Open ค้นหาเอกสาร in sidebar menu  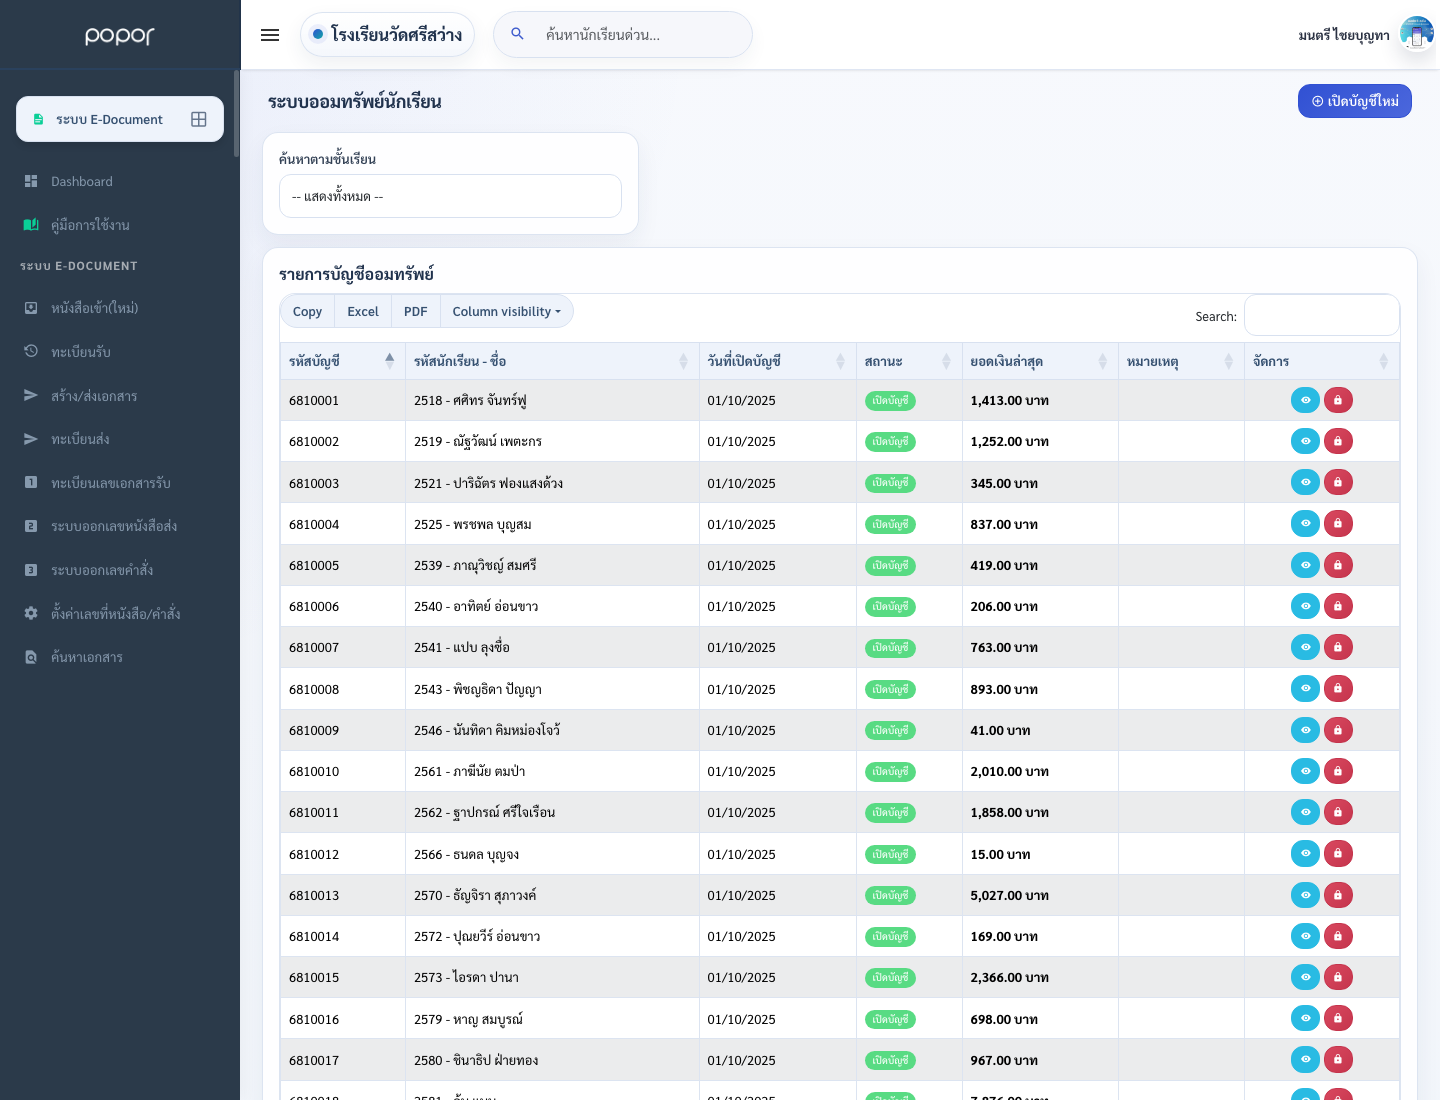(x=87, y=657)
